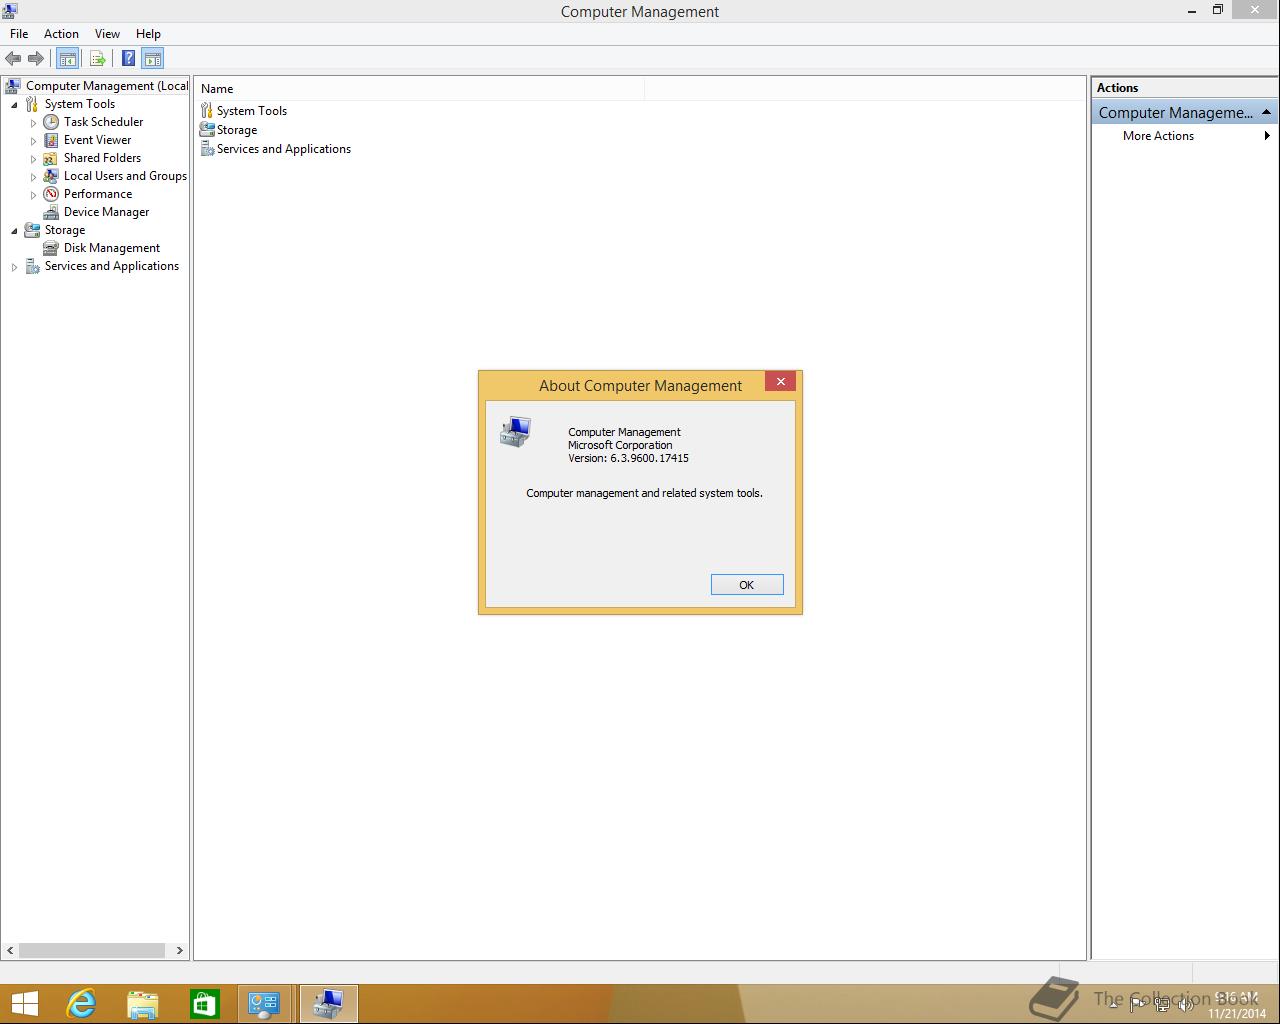Click the Event Viewer icon in tree
Image resolution: width=1280 pixels, height=1024 pixels.
point(51,140)
